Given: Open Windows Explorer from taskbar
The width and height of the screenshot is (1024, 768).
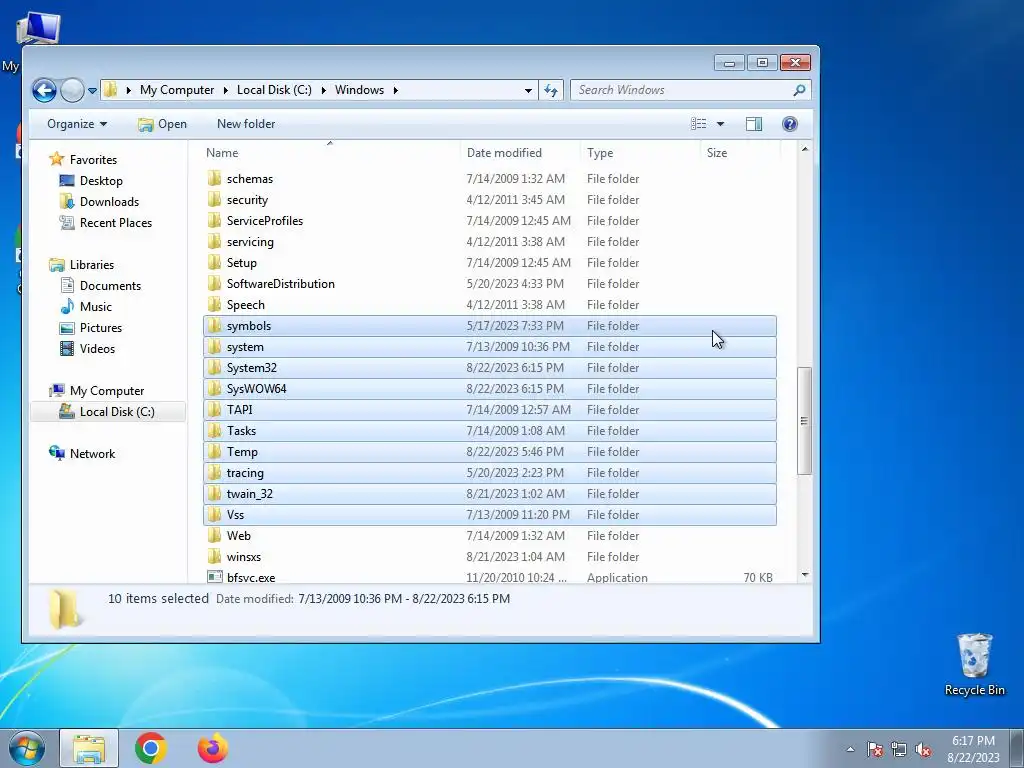Looking at the screenshot, I should pyautogui.click(x=89, y=748).
